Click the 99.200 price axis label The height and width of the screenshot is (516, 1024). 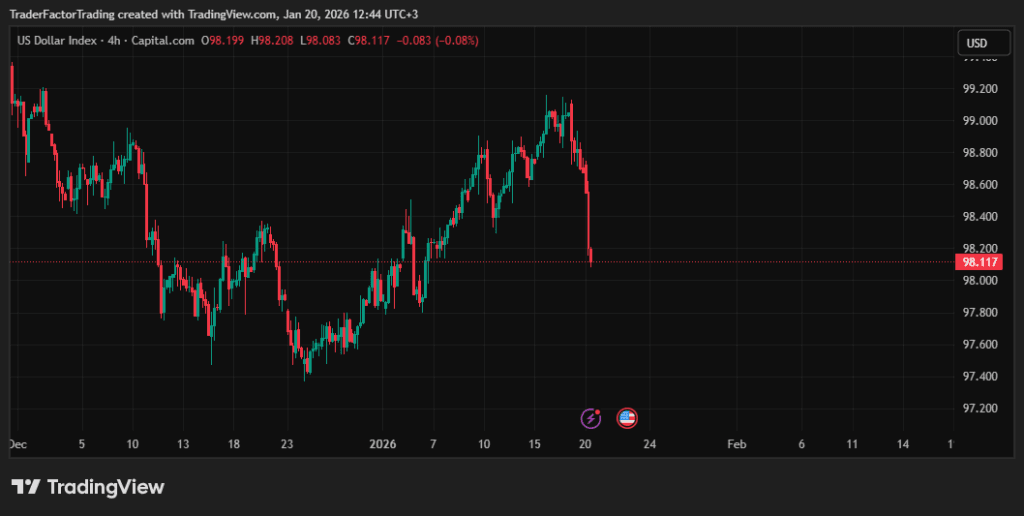click(979, 89)
